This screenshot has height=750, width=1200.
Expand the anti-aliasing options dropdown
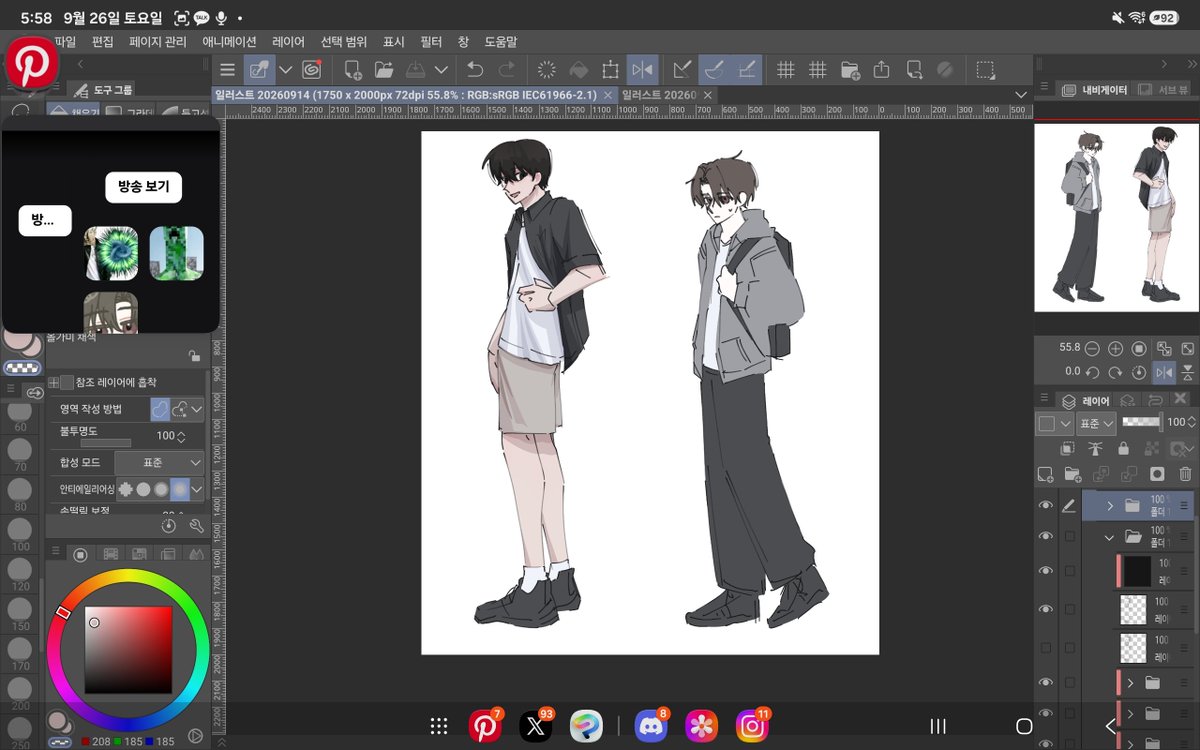[197, 490]
